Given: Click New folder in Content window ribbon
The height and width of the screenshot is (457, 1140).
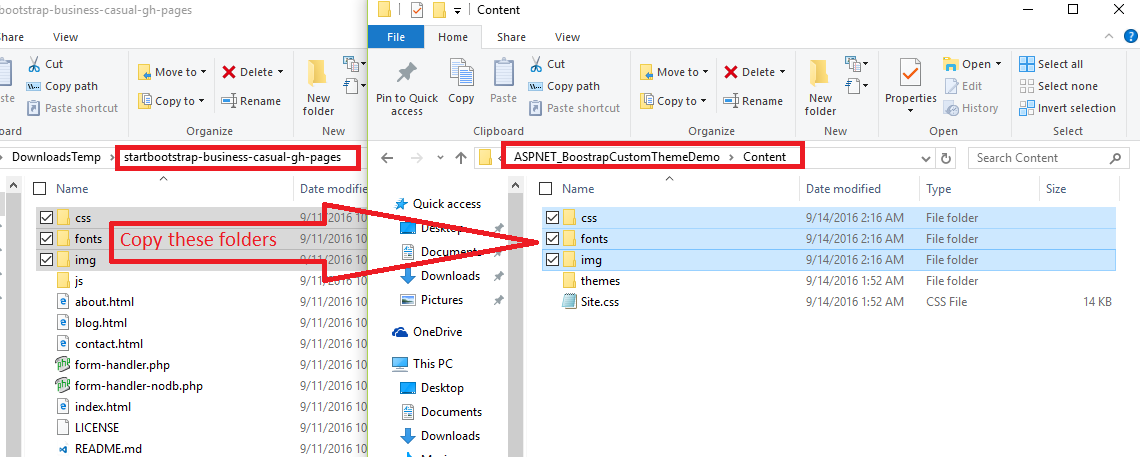Looking at the screenshot, I should [820, 87].
